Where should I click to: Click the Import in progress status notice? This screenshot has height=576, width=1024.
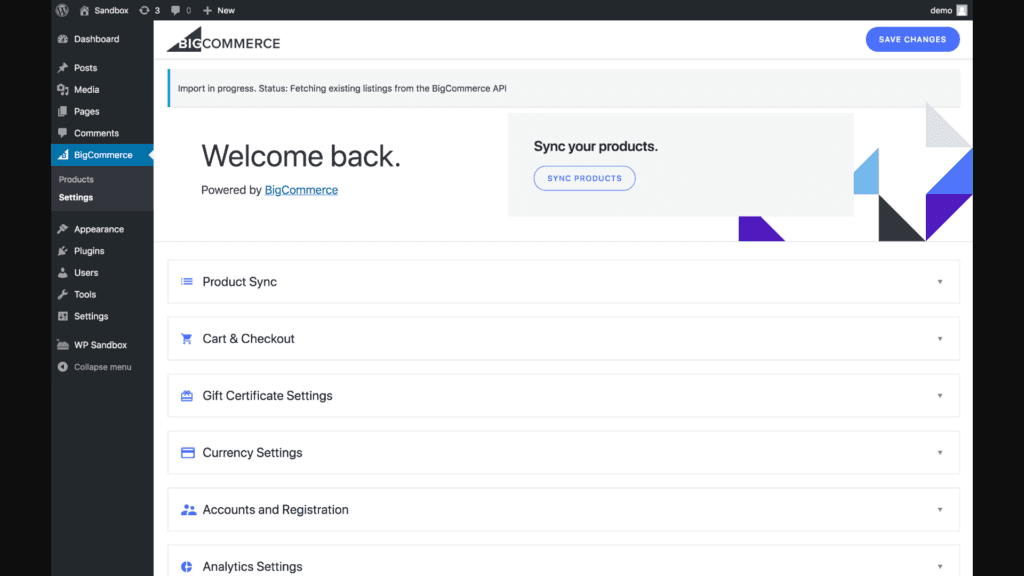pos(564,88)
